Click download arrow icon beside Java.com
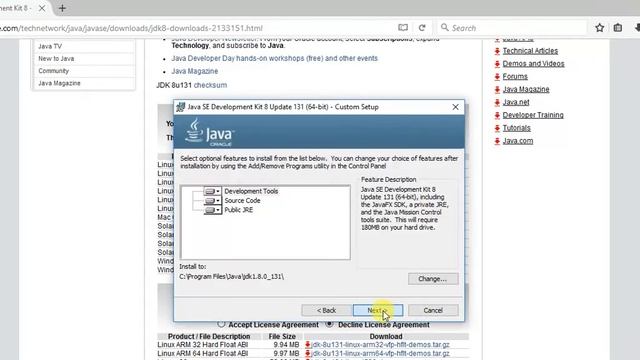640x360 pixels. 497,141
